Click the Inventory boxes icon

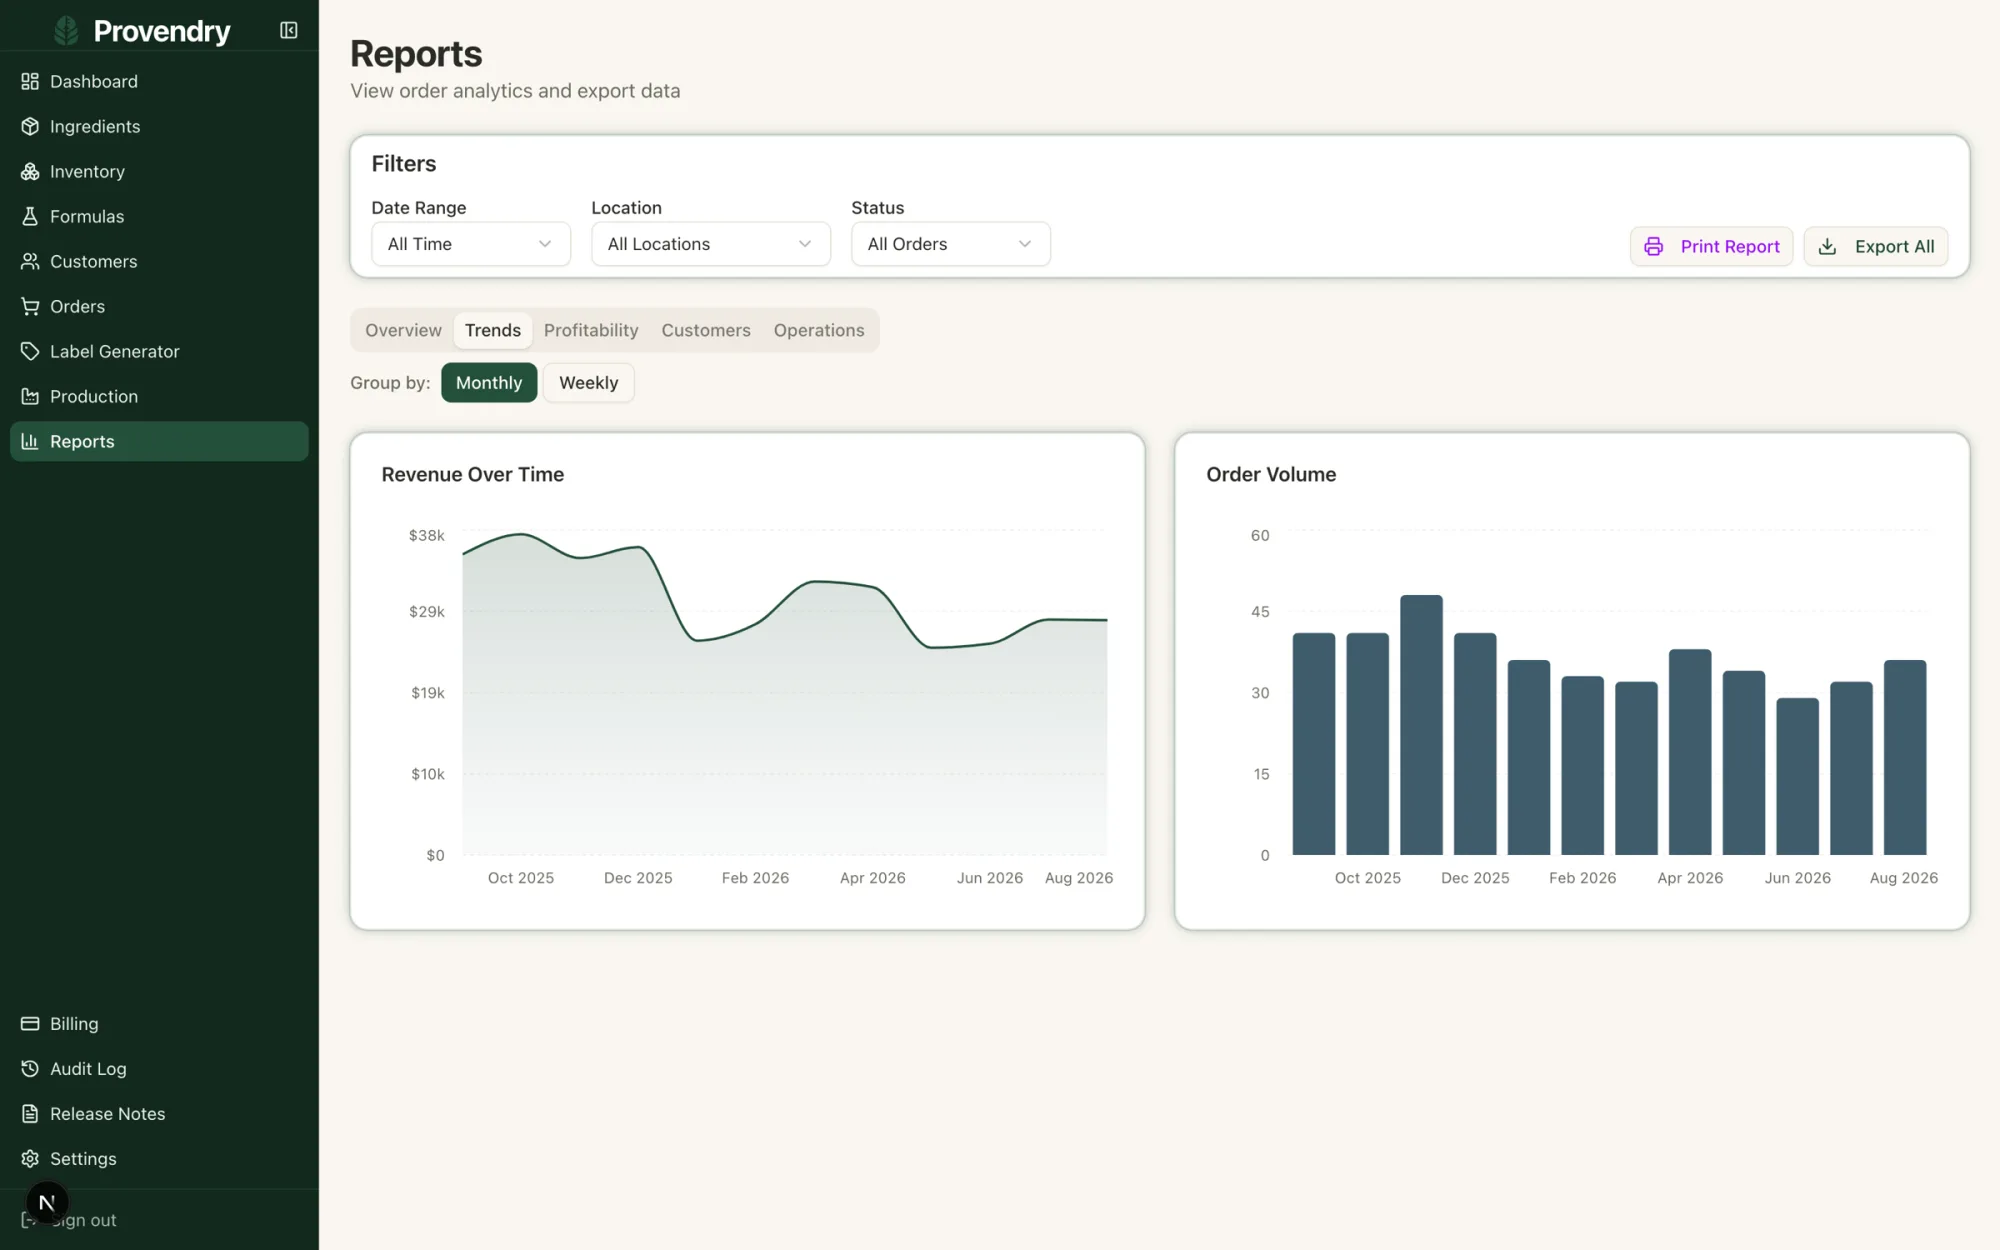coord(30,171)
